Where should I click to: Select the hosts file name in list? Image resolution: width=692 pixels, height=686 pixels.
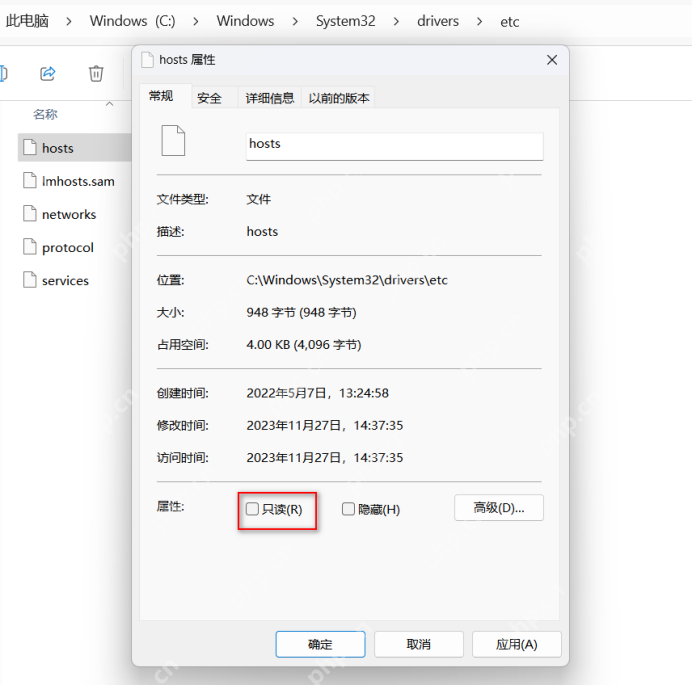pos(58,148)
